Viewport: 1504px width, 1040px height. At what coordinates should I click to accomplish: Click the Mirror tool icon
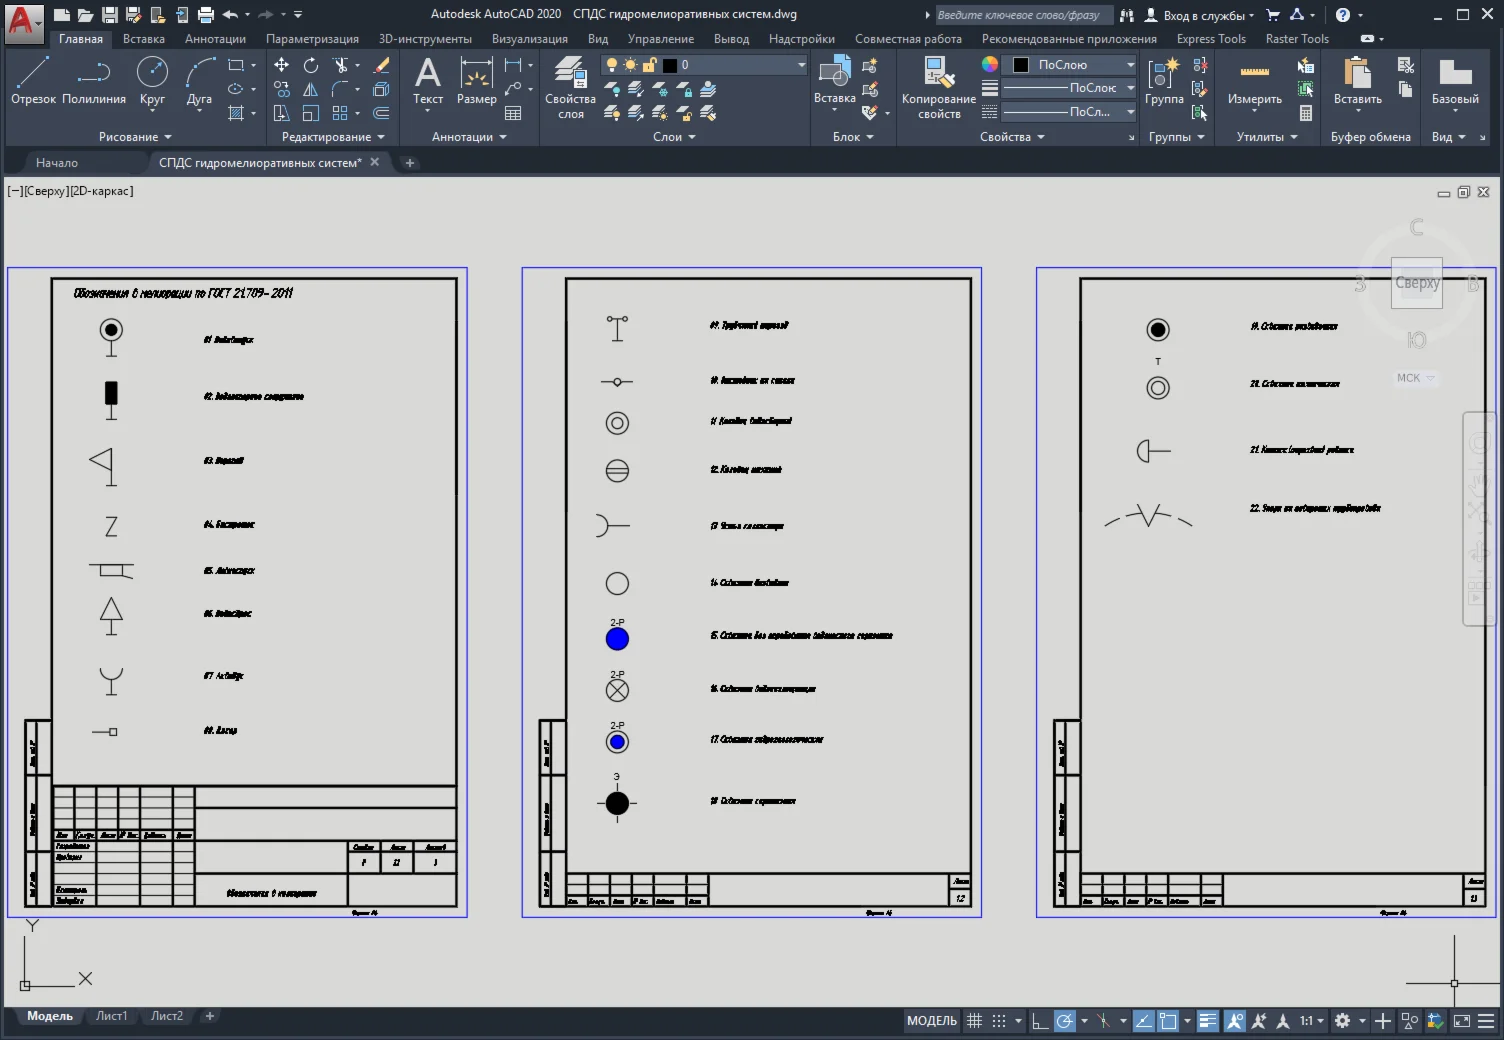311,89
